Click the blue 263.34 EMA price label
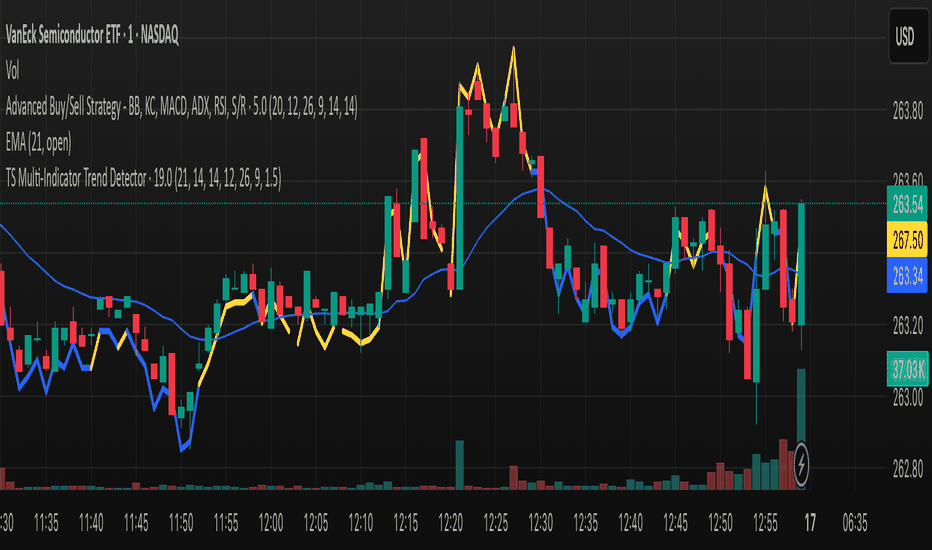 [x=907, y=275]
